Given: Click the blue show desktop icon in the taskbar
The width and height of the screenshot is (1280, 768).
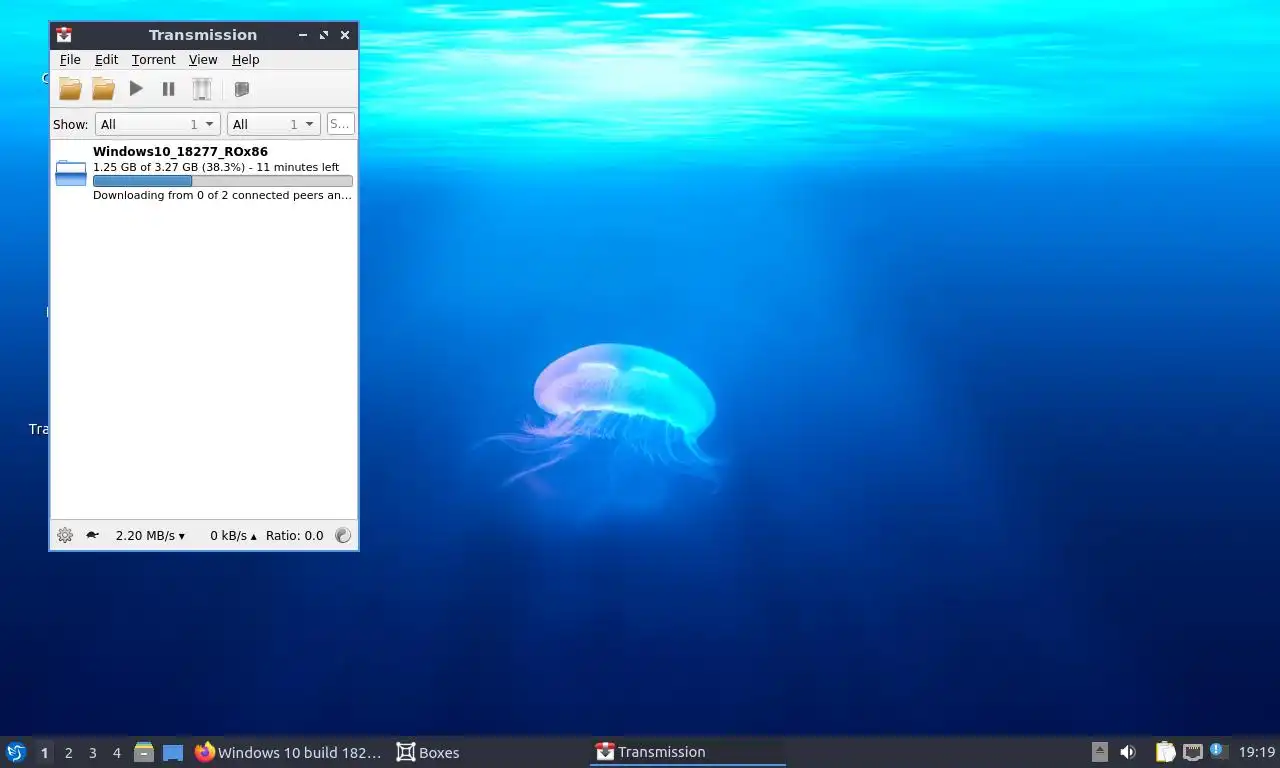Looking at the screenshot, I should (x=173, y=752).
